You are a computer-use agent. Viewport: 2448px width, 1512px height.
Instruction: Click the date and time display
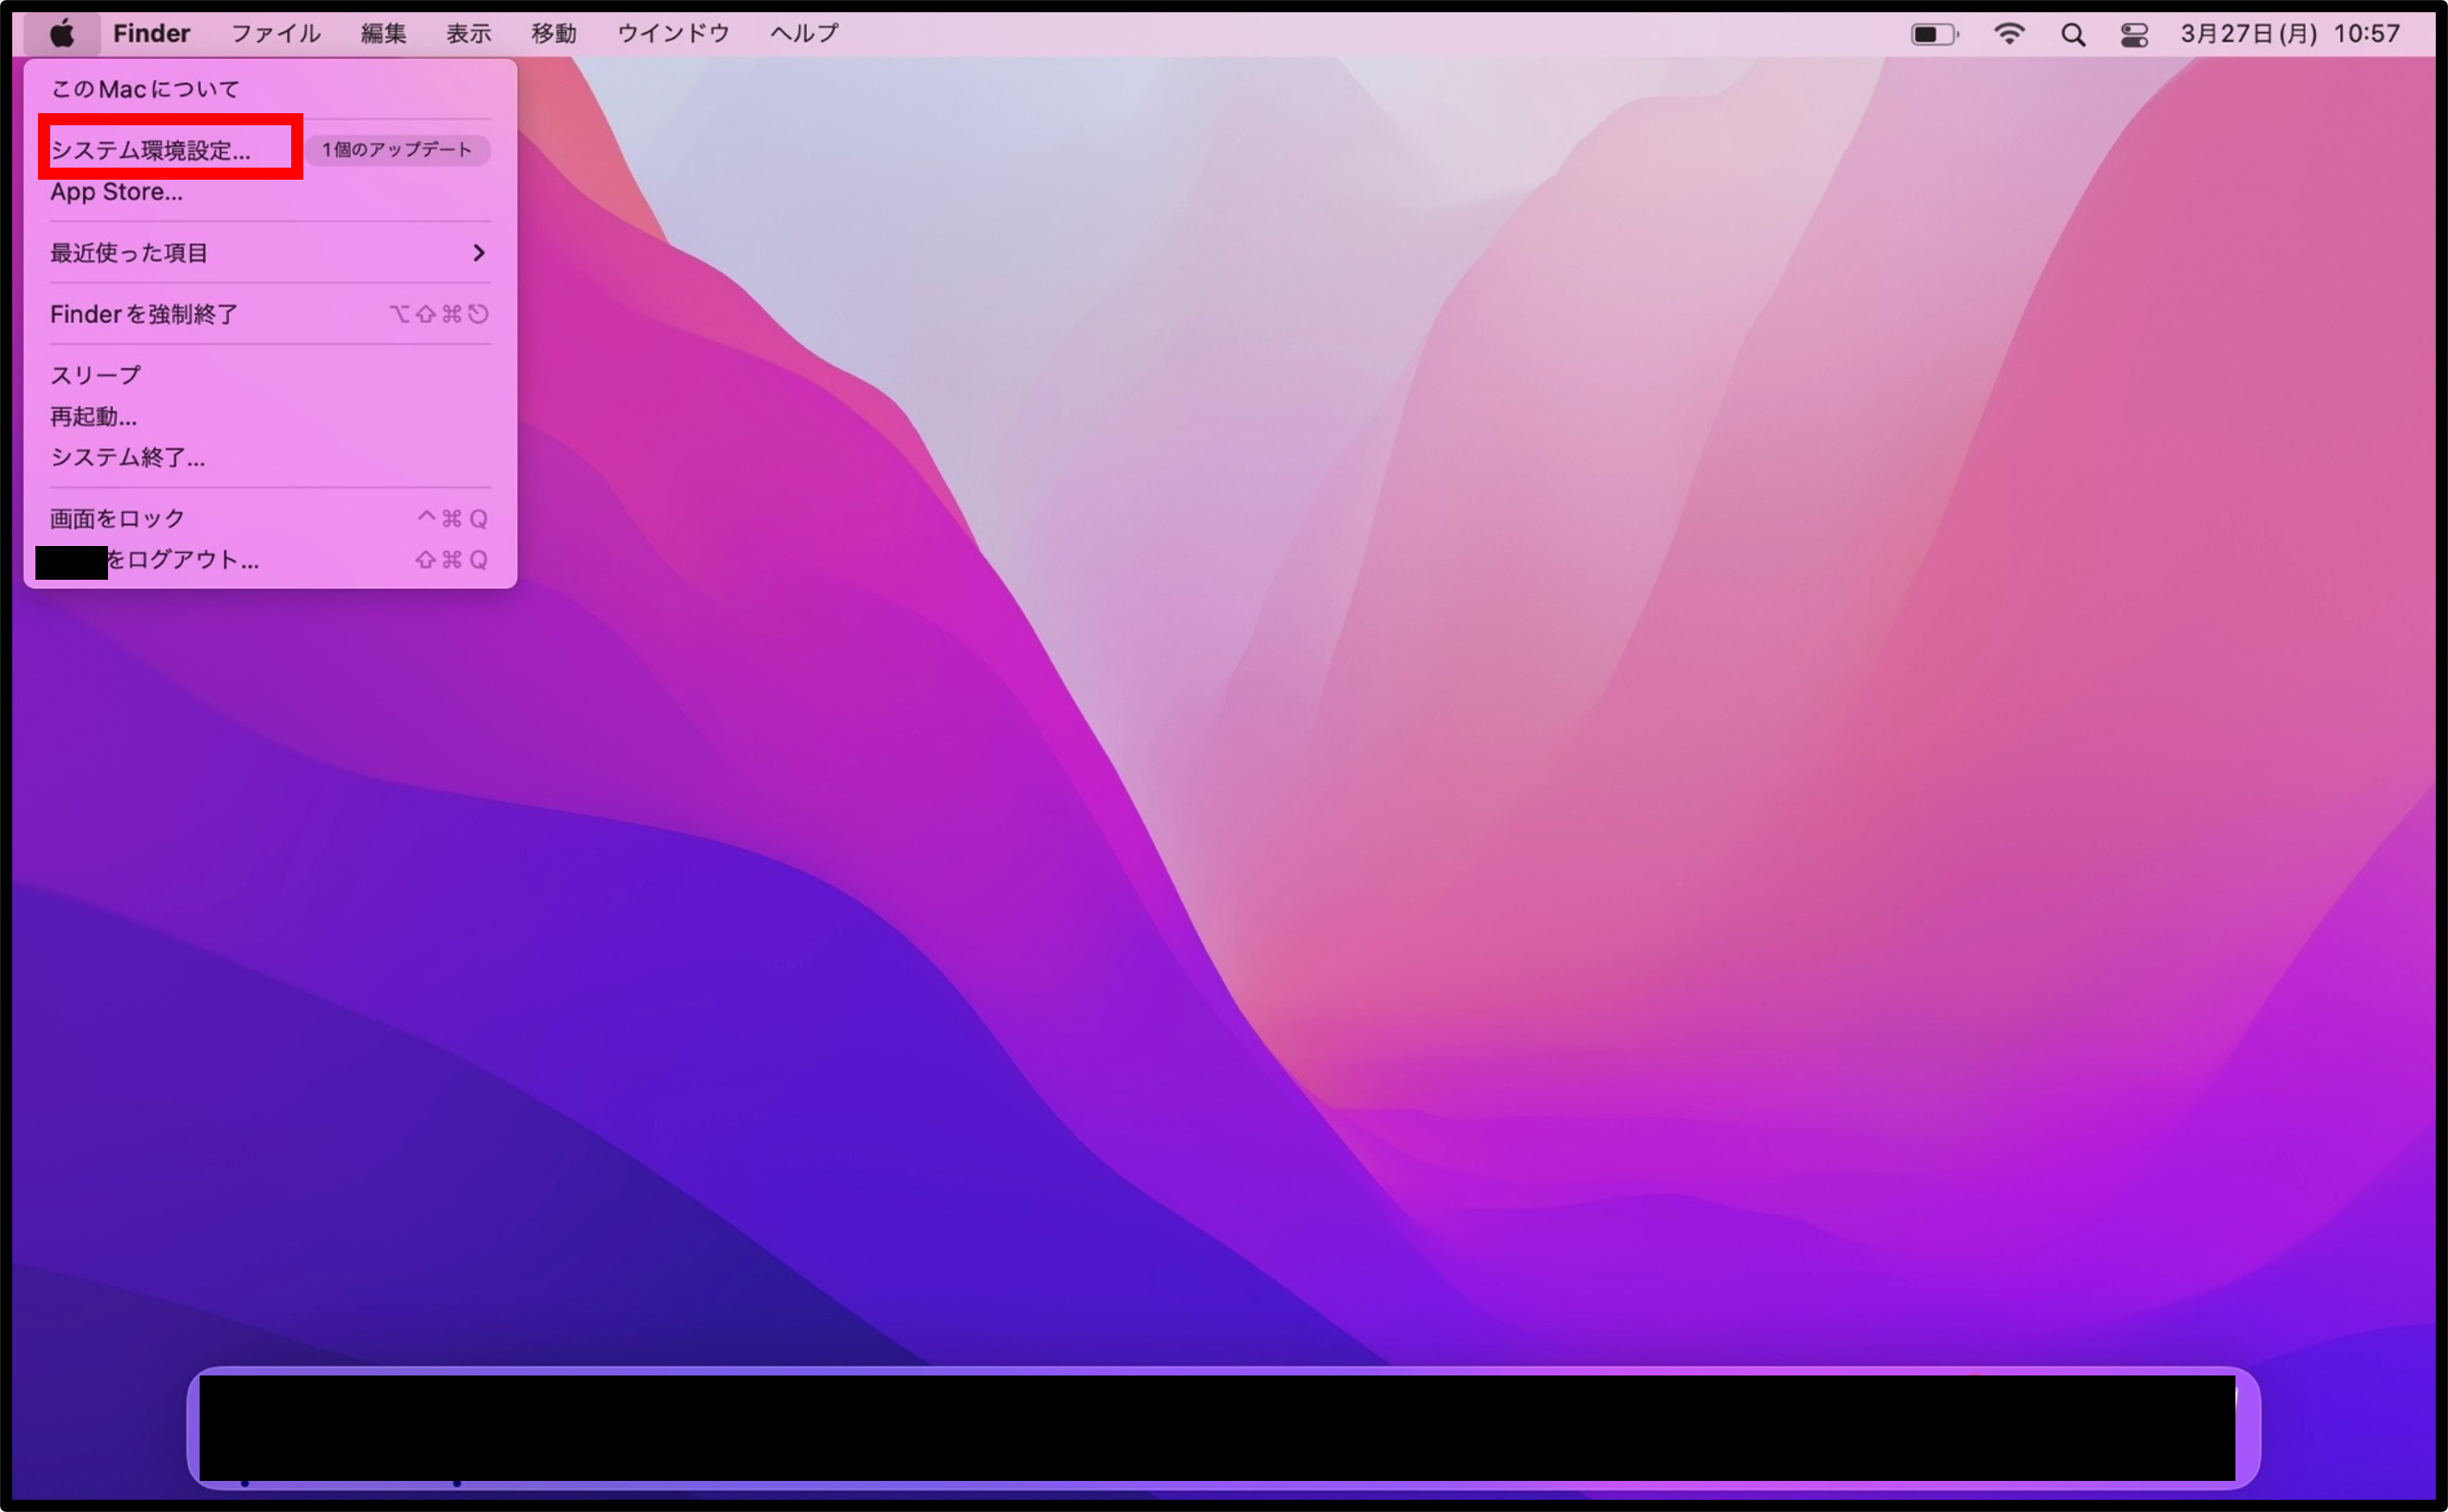click(x=2290, y=34)
